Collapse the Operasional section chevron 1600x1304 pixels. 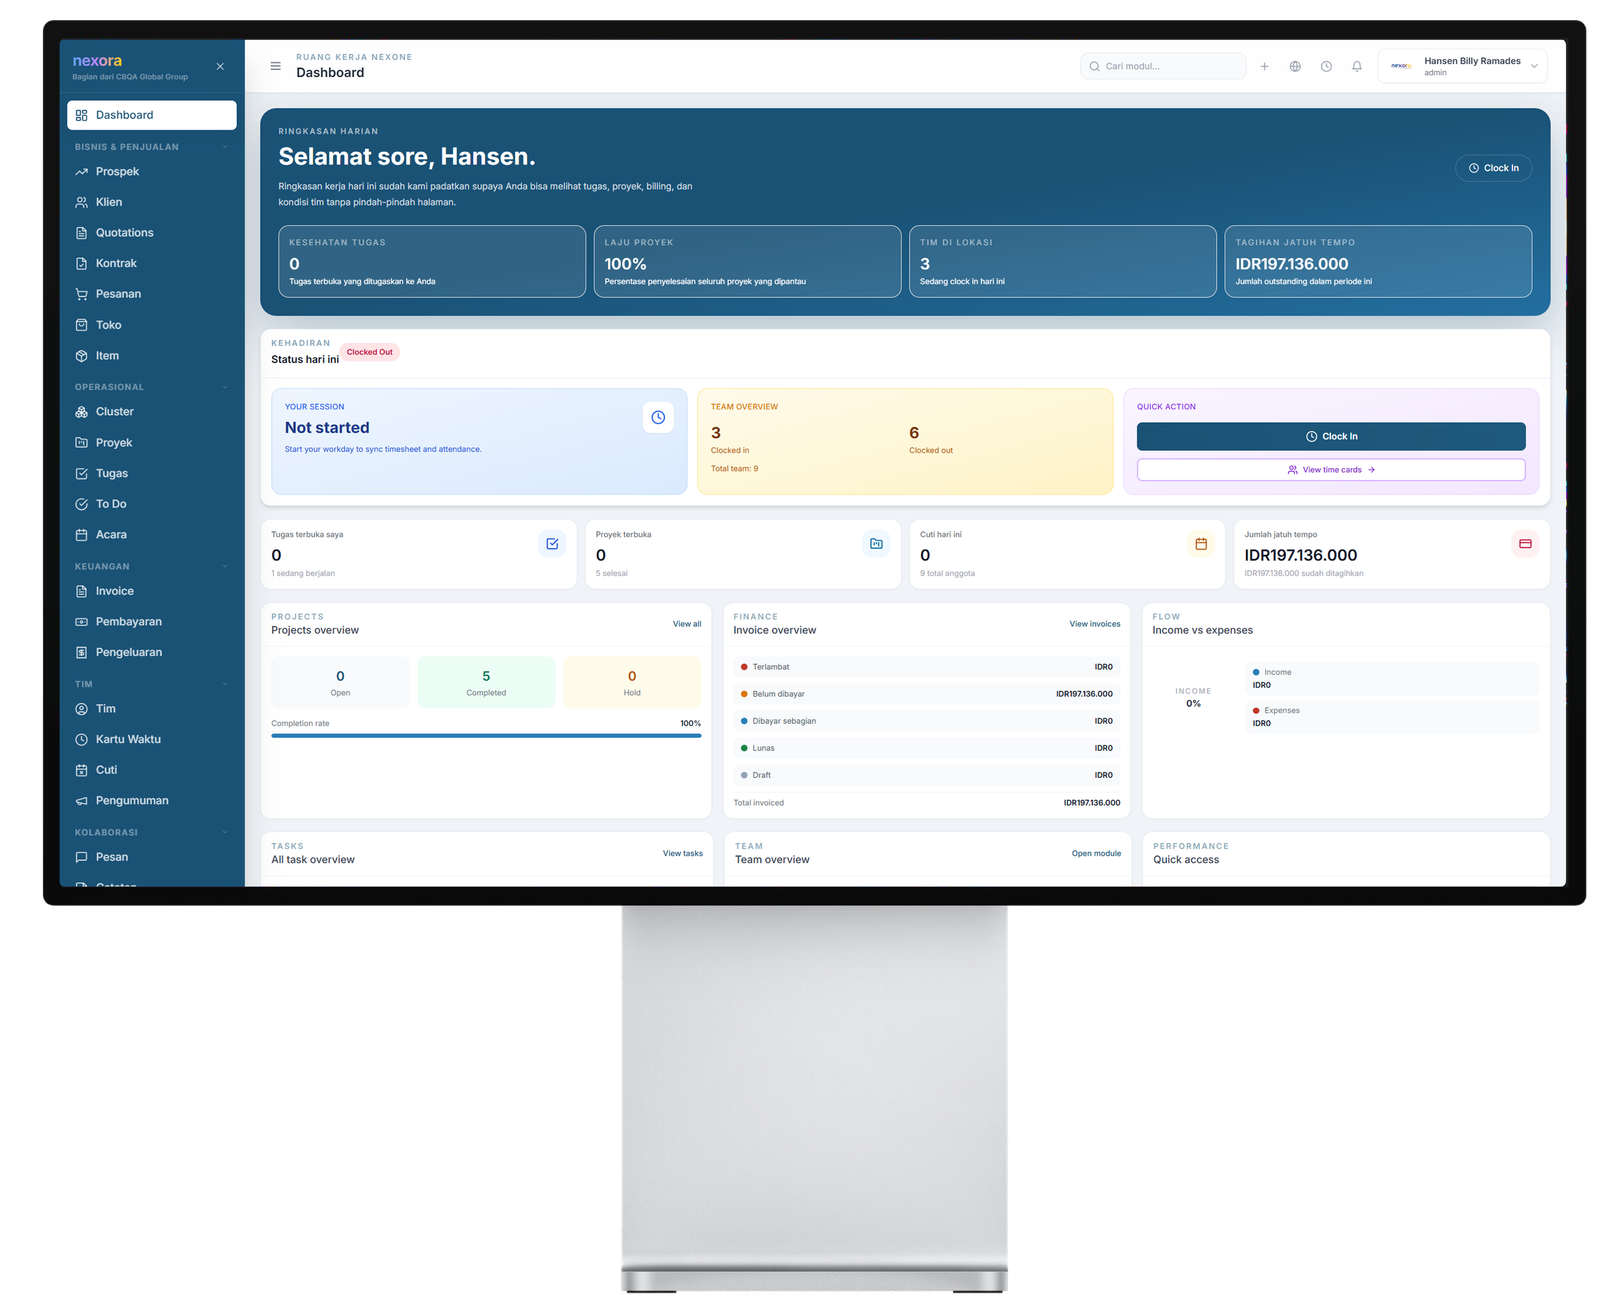(225, 387)
